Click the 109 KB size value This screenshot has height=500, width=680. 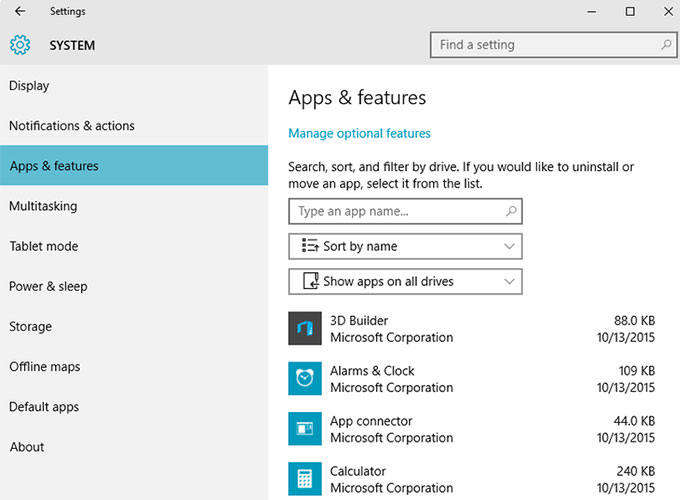637,371
